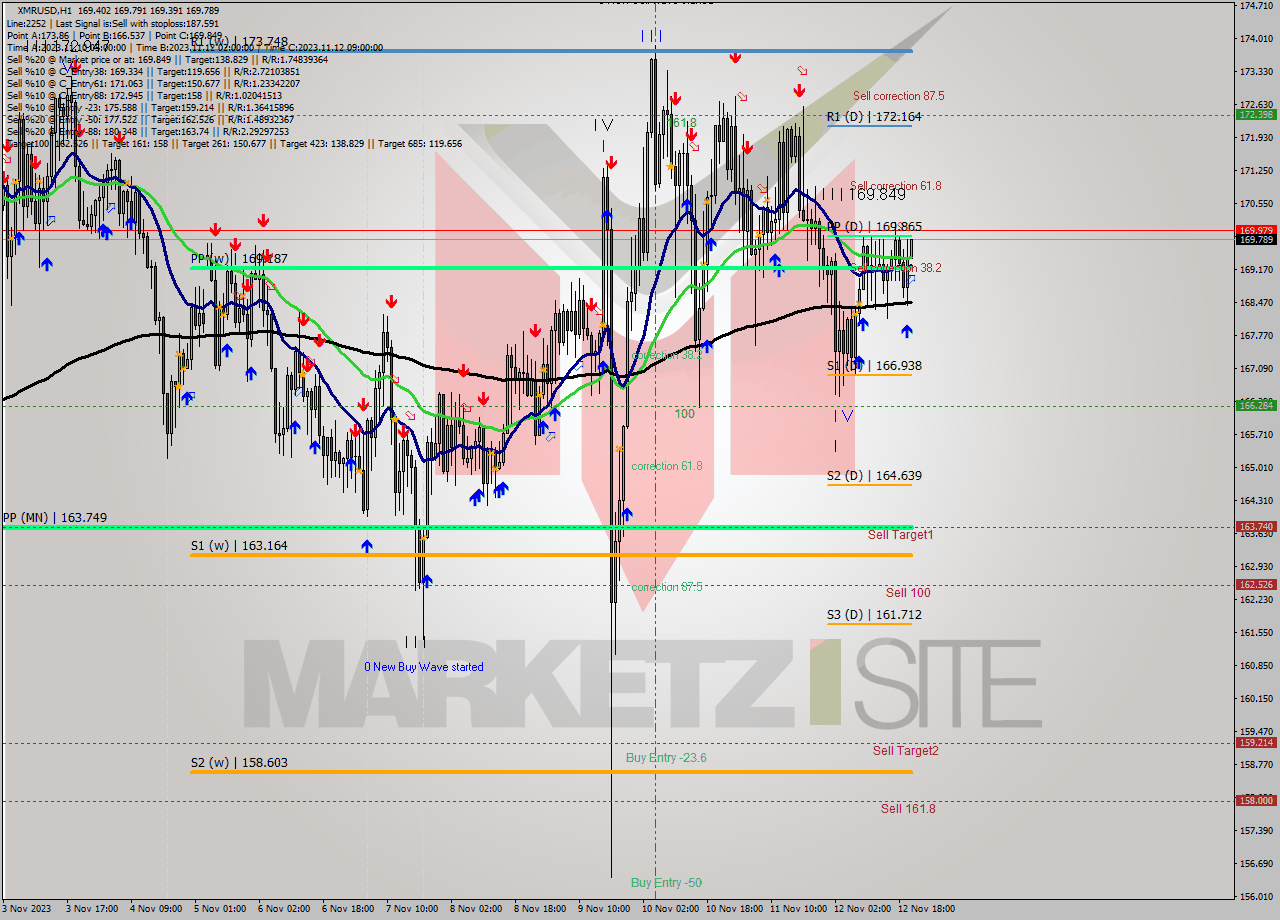Click the 'Buy Entry -23.6' label

[666, 758]
